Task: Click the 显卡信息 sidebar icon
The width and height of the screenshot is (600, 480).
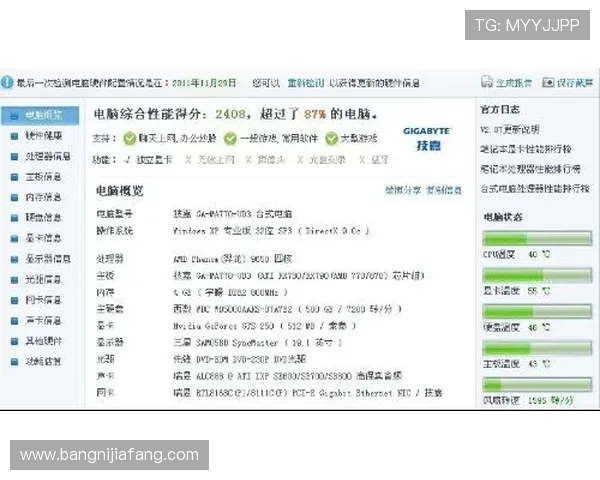Action: pyautogui.click(x=15, y=238)
